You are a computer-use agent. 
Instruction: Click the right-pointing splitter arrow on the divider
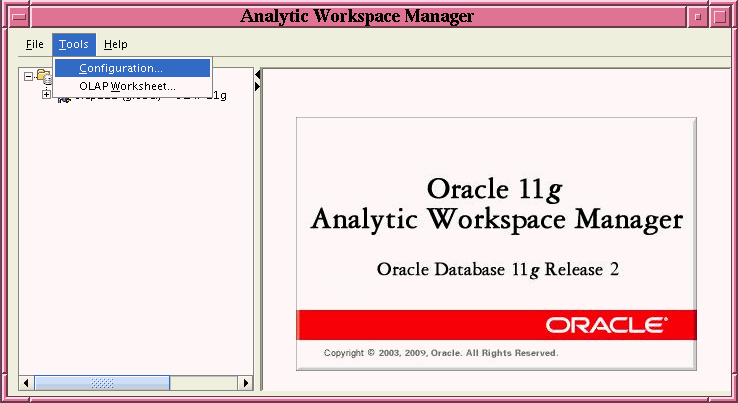[257, 87]
